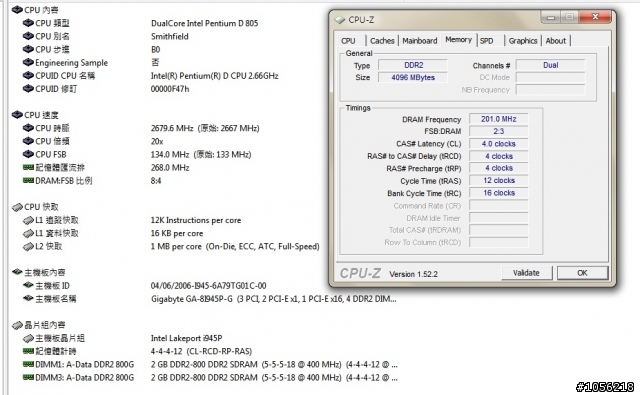The width and height of the screenshot is (640, 395).
Task: Click the memory icon beside 記憶體計時
Action: click(x=28, y=351)
